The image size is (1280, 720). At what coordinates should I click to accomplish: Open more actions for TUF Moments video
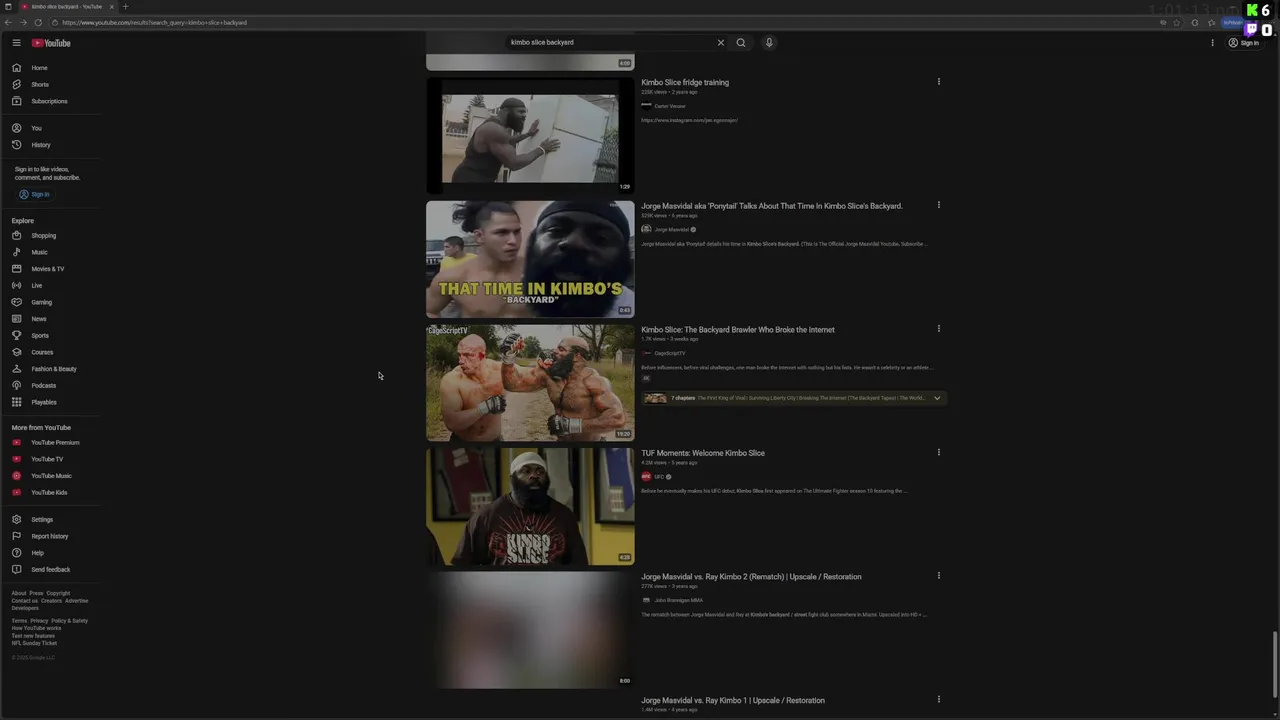[x=938, y=452]
